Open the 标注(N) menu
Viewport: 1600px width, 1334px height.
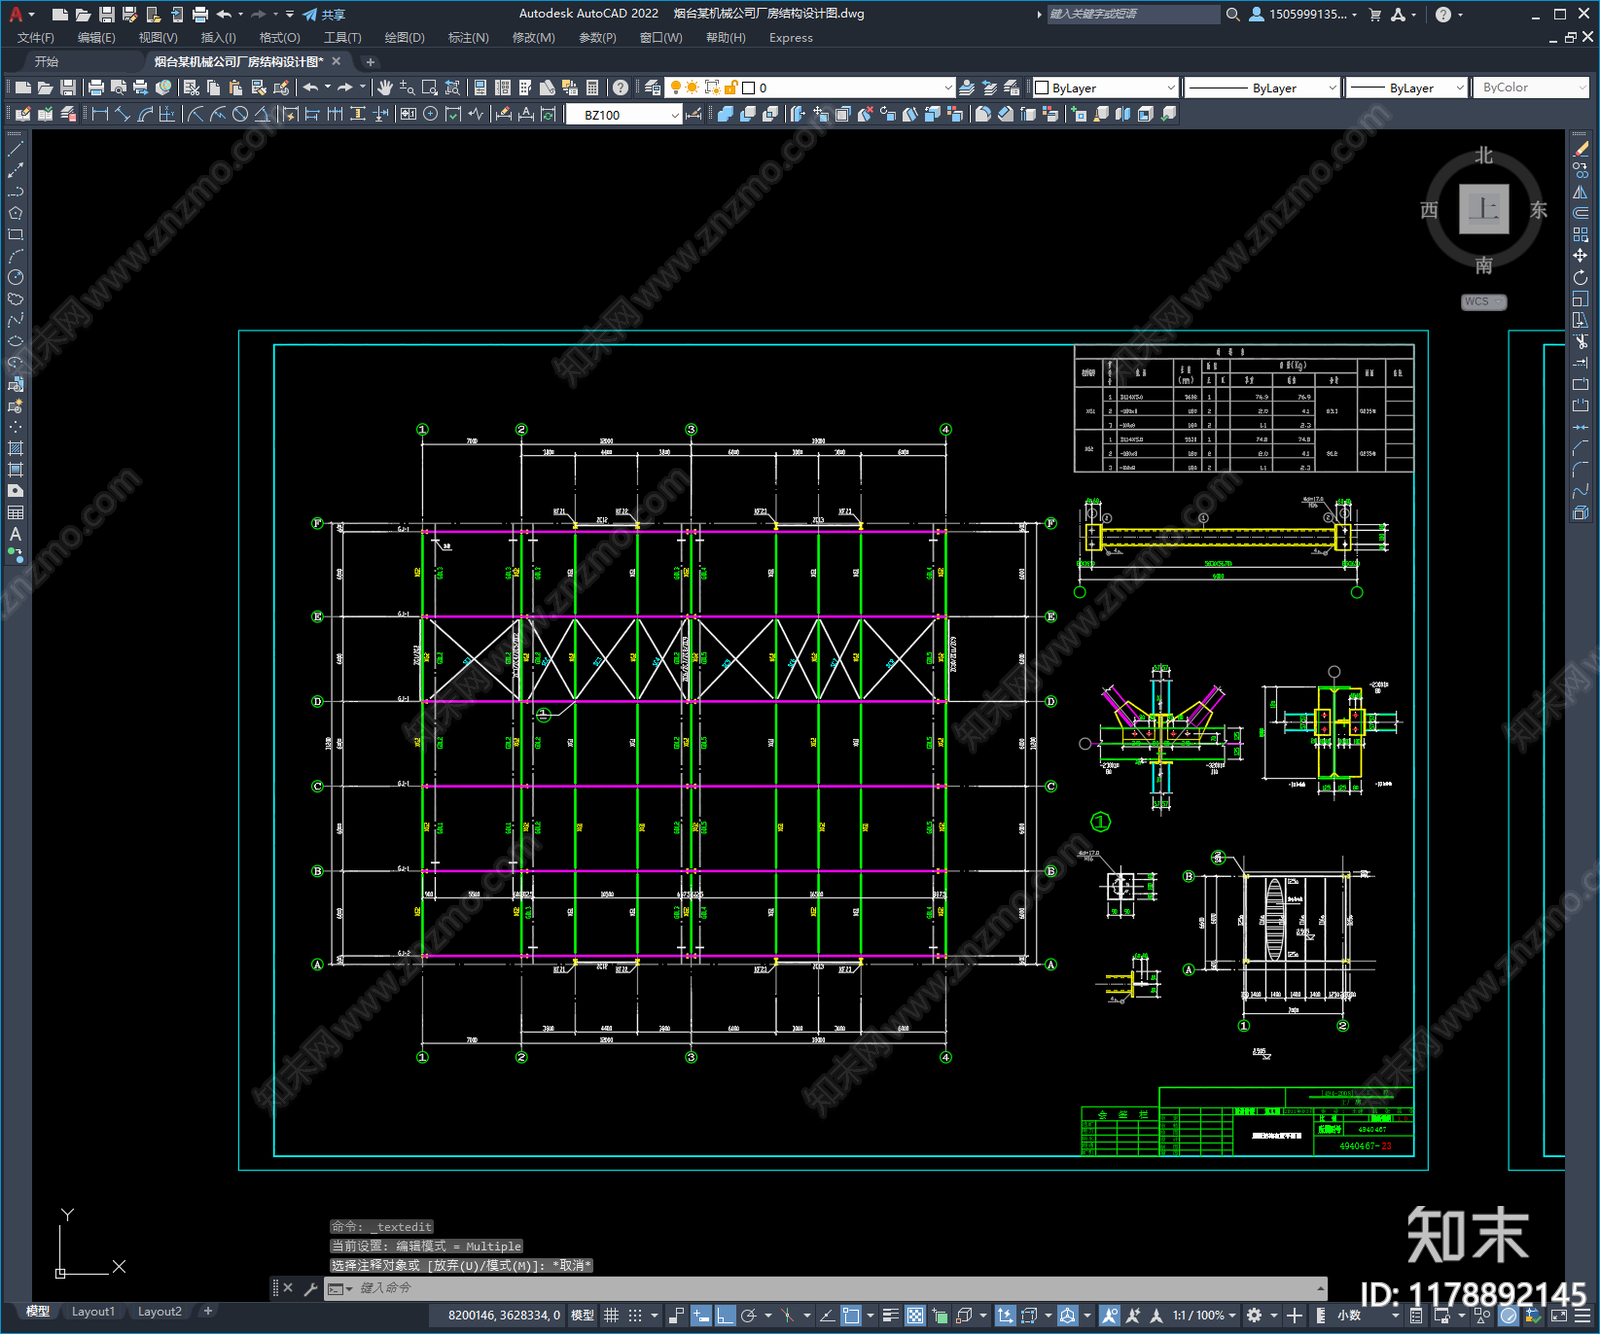pyautogui.click(x=468, y=38)
